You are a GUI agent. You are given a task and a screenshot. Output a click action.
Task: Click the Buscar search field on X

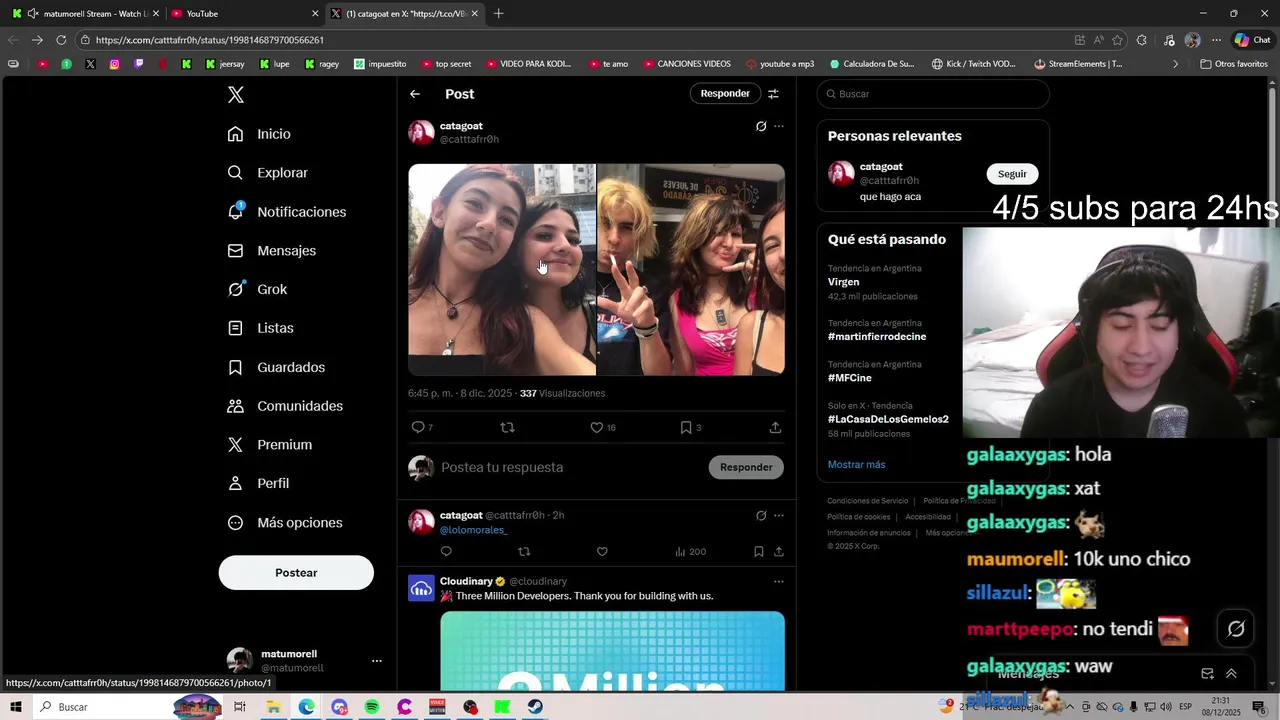pos(933,94)
